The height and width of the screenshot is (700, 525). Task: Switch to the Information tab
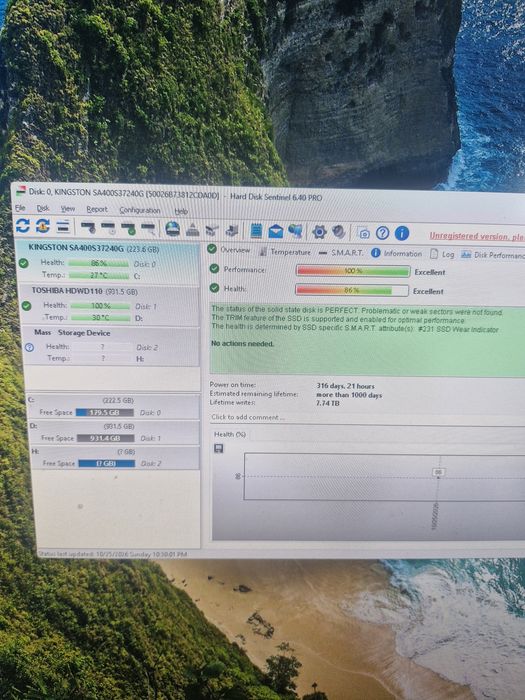pos(396,253)
